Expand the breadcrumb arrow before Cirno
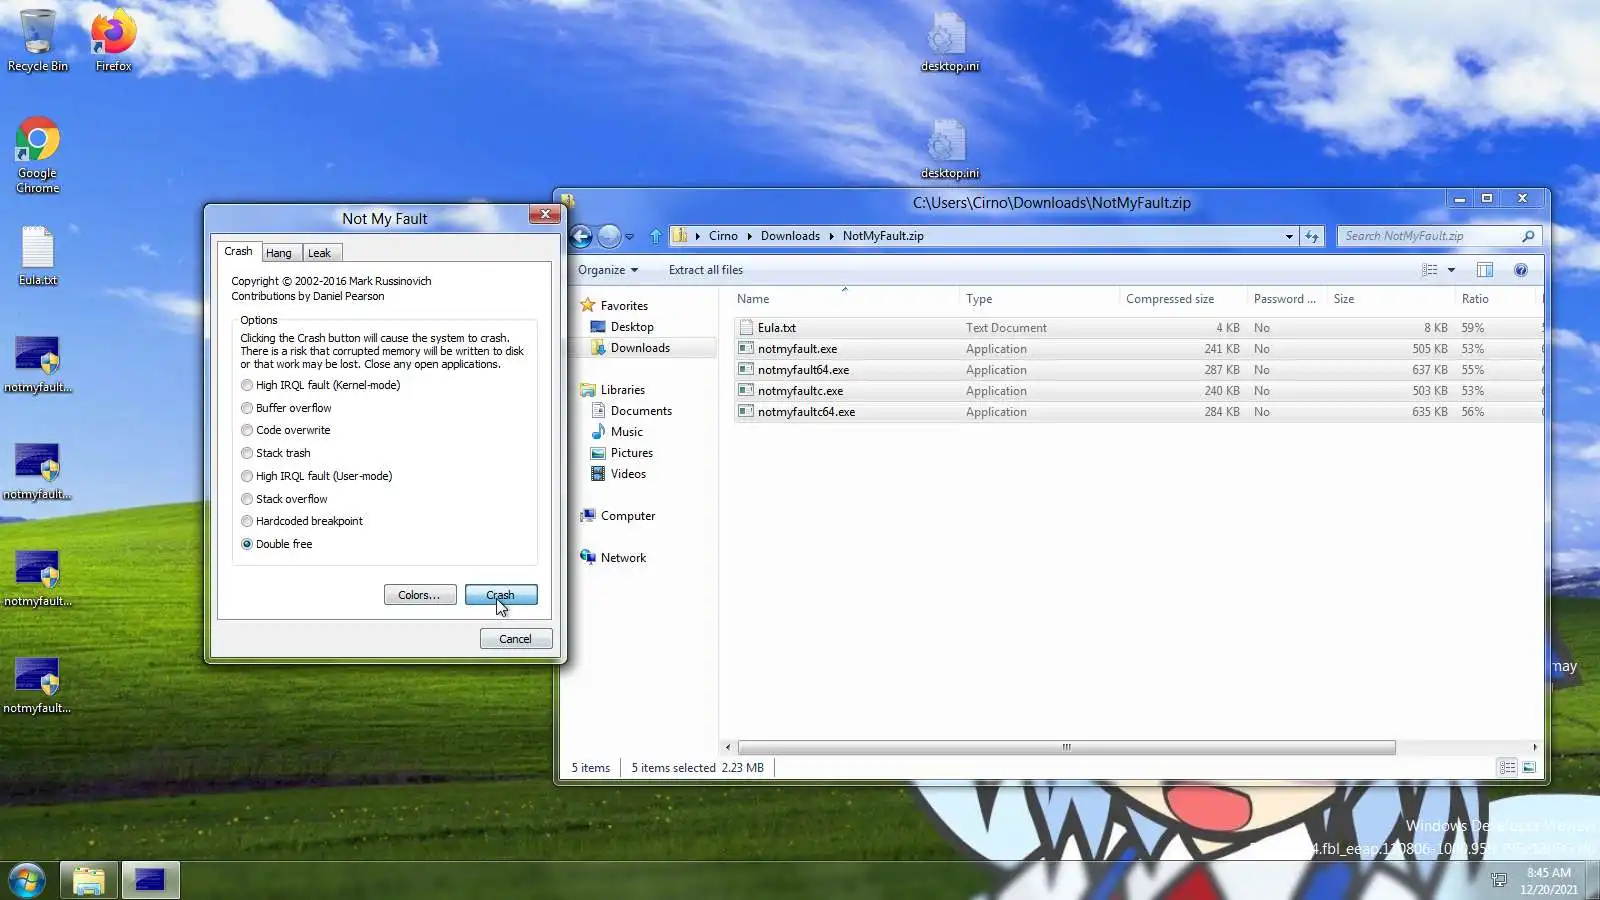 coord(698,236)
